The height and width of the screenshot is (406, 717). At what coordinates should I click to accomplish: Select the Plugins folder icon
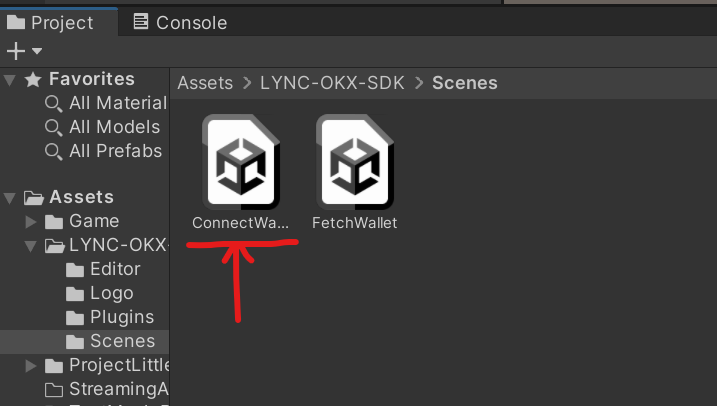click(75, 318)
